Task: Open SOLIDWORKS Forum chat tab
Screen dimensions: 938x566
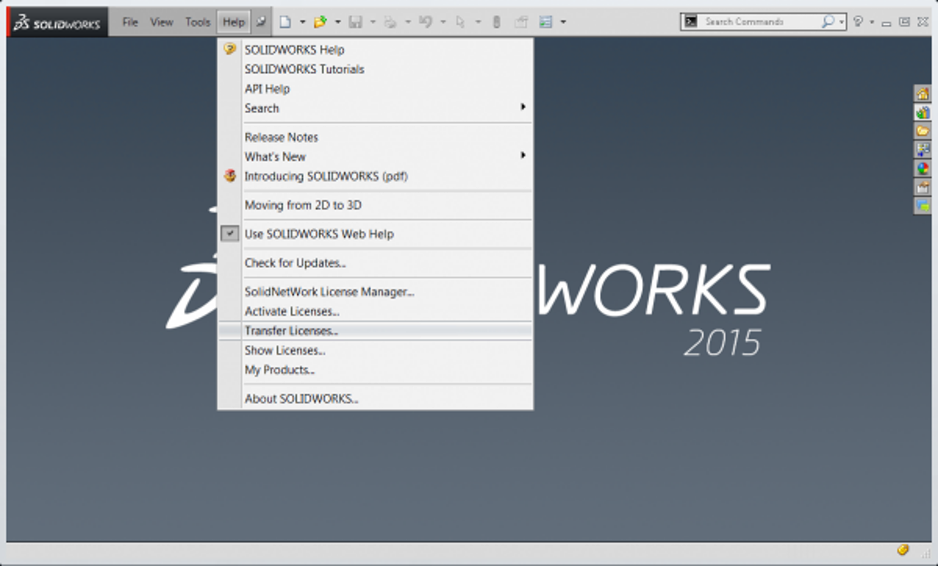Action: click(922, 206)
